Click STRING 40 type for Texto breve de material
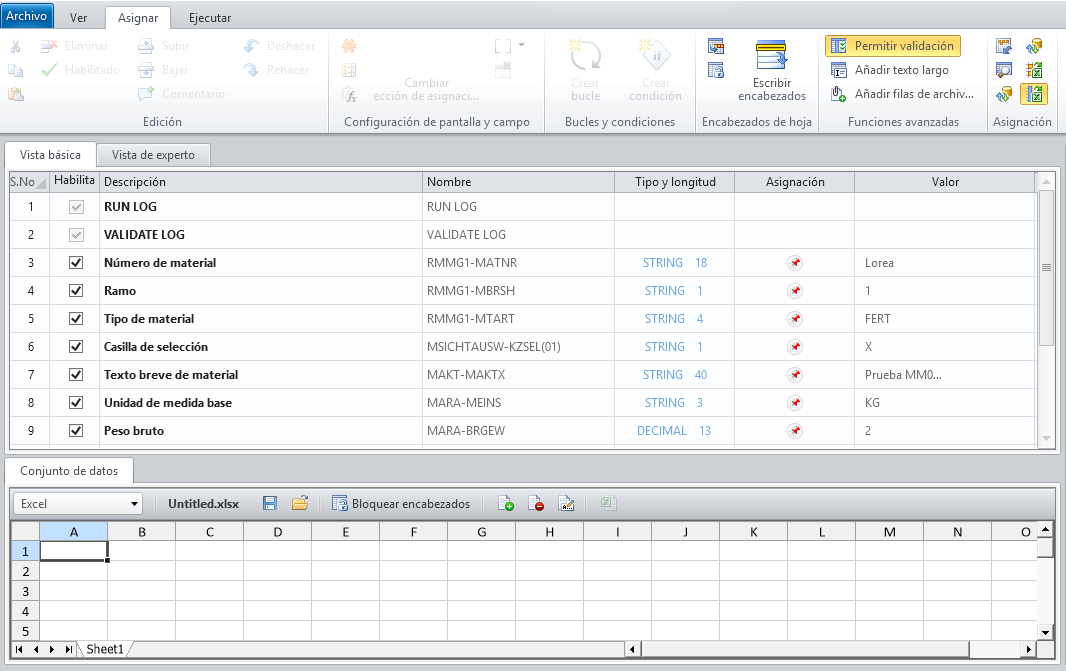Image resolution: width=1066 pixels, height=671 pixels. [674, 375]
